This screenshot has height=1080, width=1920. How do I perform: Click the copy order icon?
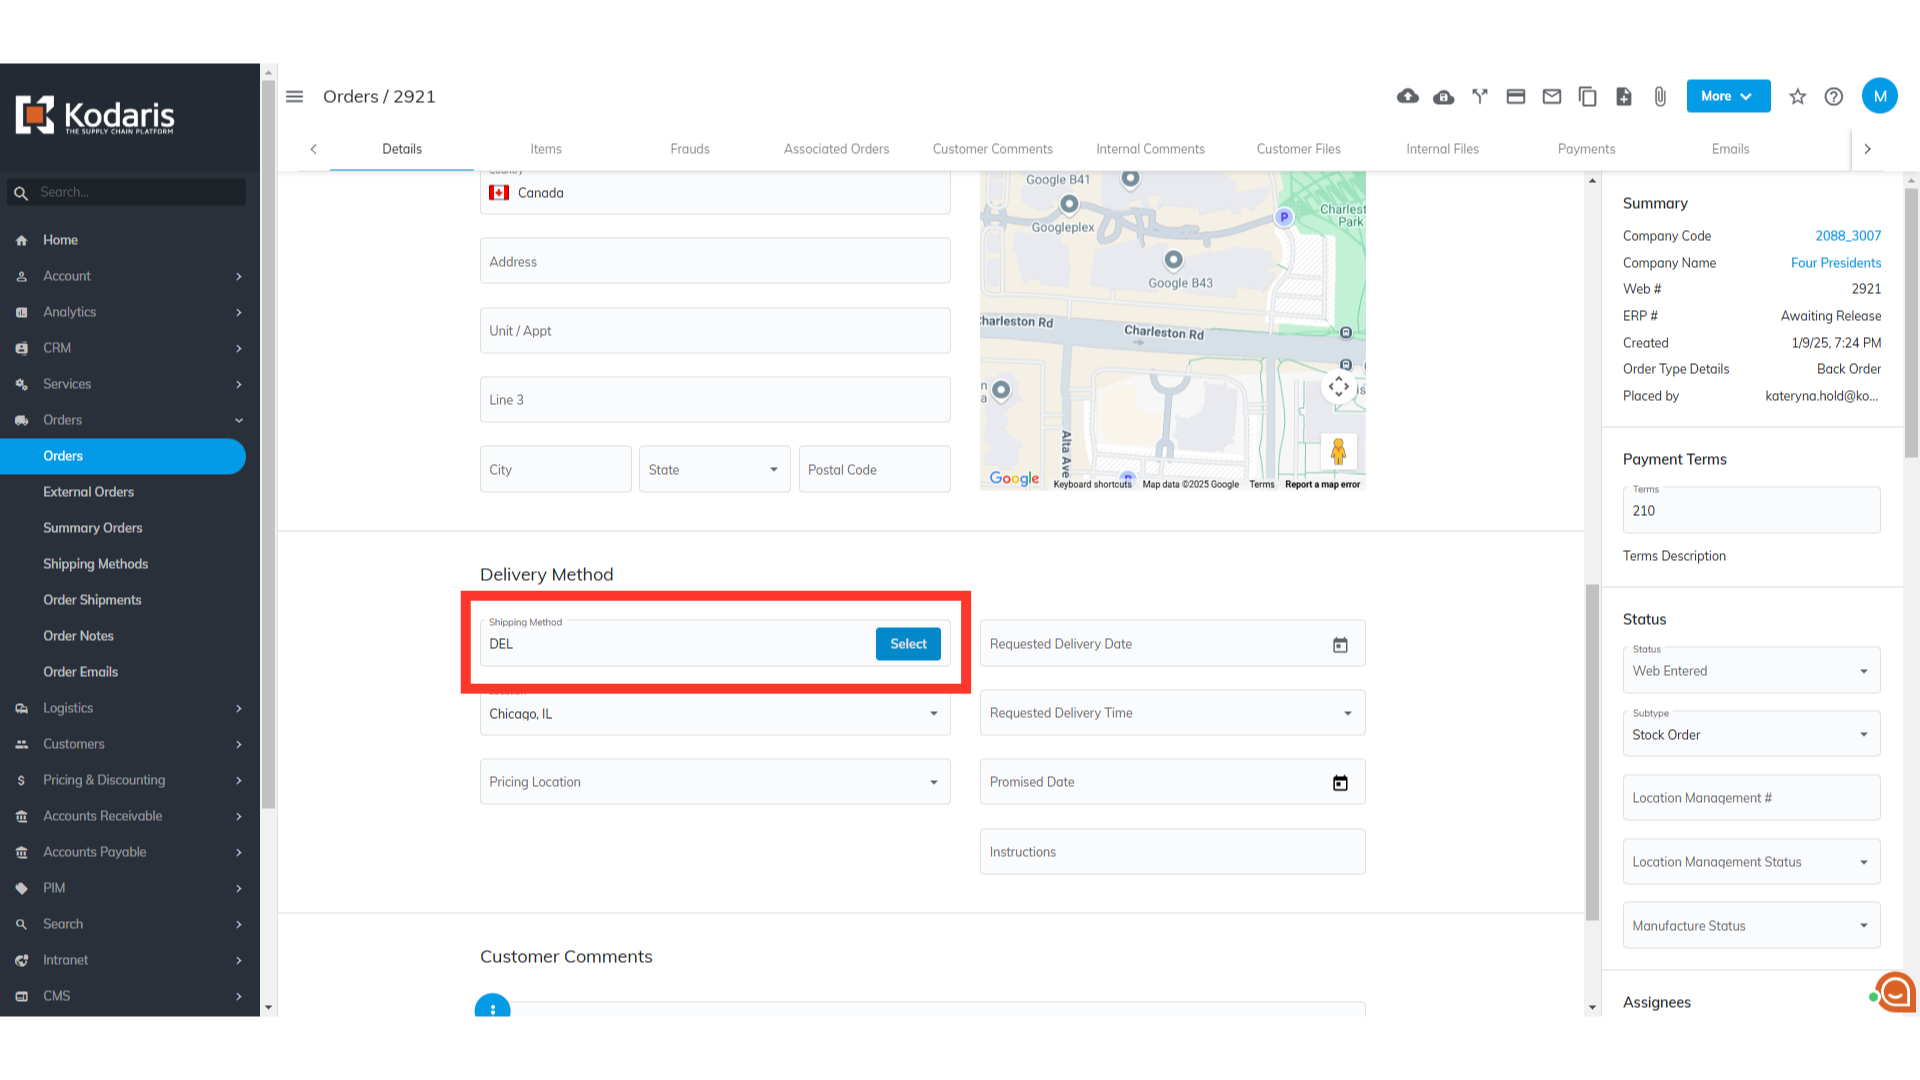pyautogui.click(x=1588, y=96)
